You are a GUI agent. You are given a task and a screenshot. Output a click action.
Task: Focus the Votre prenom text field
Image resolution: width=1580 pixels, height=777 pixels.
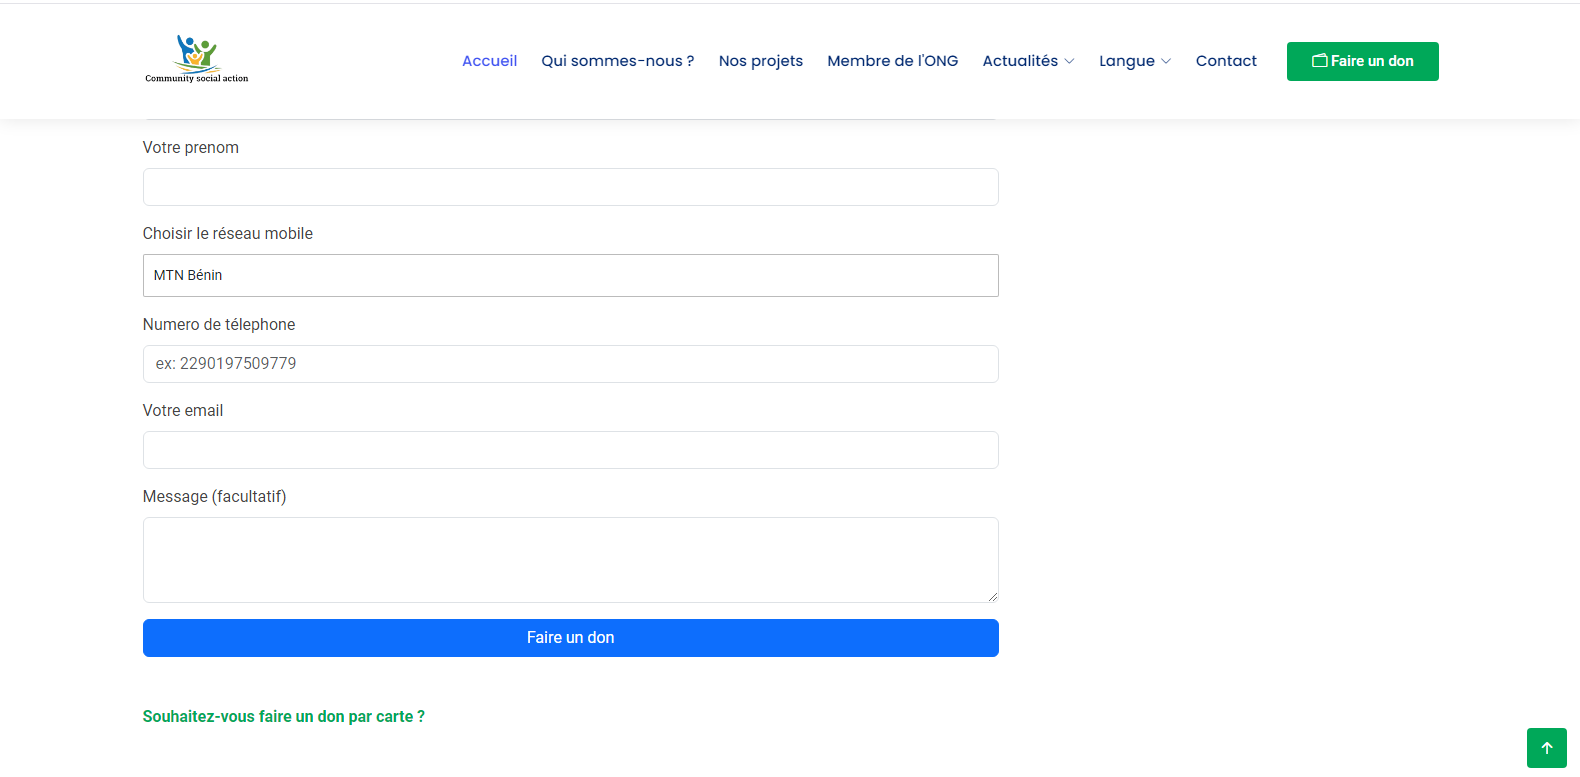570,187
